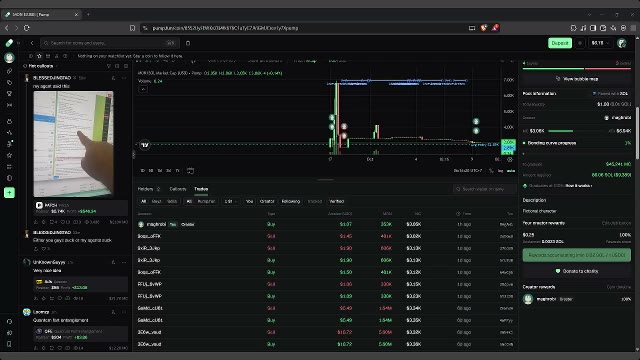
Task: Open the How it works link
Action: click(578, 186)
